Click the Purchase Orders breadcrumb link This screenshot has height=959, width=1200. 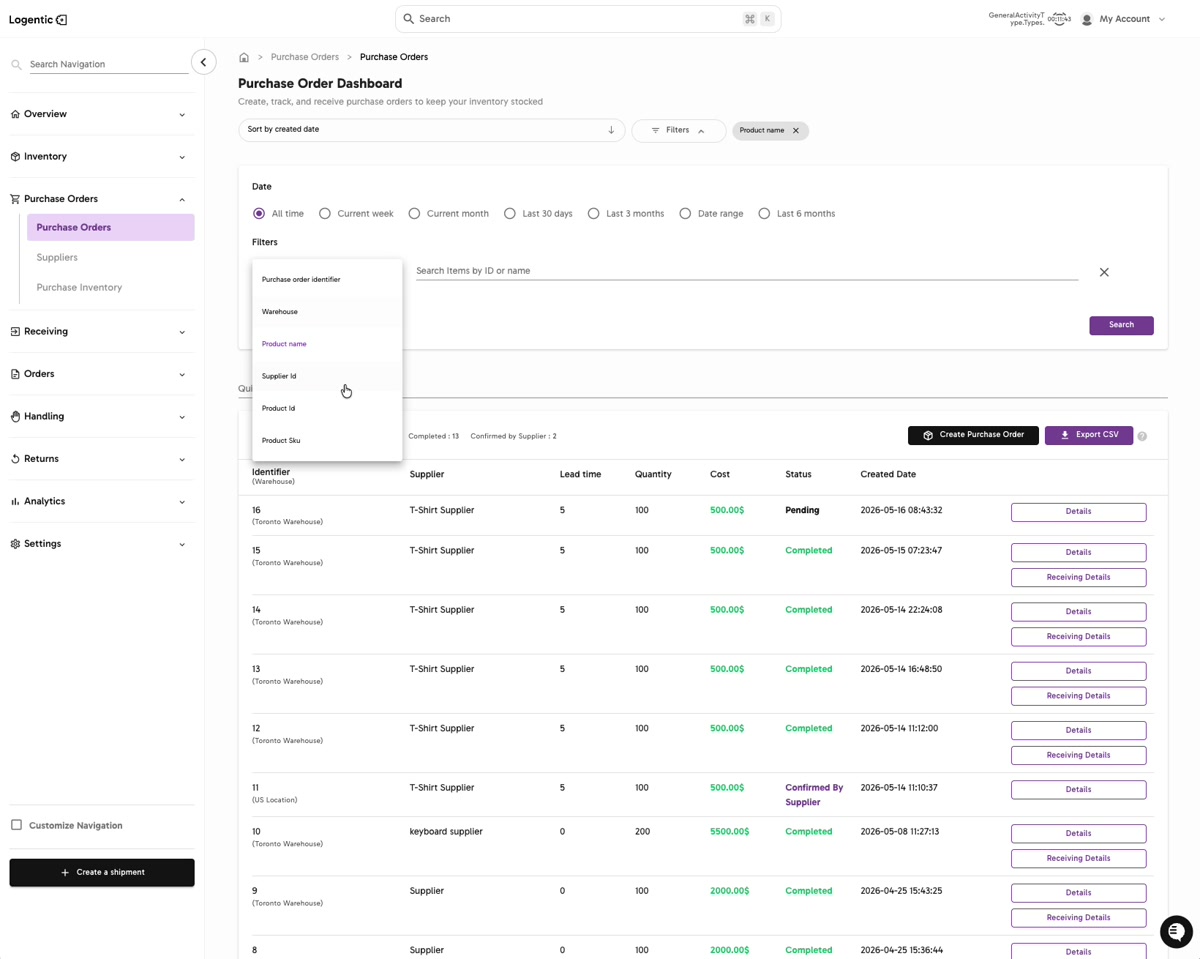(x=305, y=57)
